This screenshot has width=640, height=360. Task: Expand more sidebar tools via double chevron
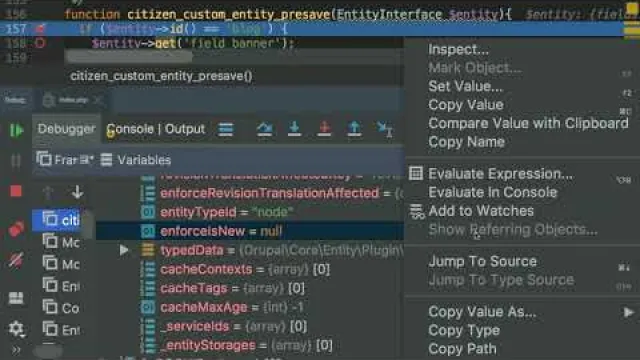tap(16, 350)
